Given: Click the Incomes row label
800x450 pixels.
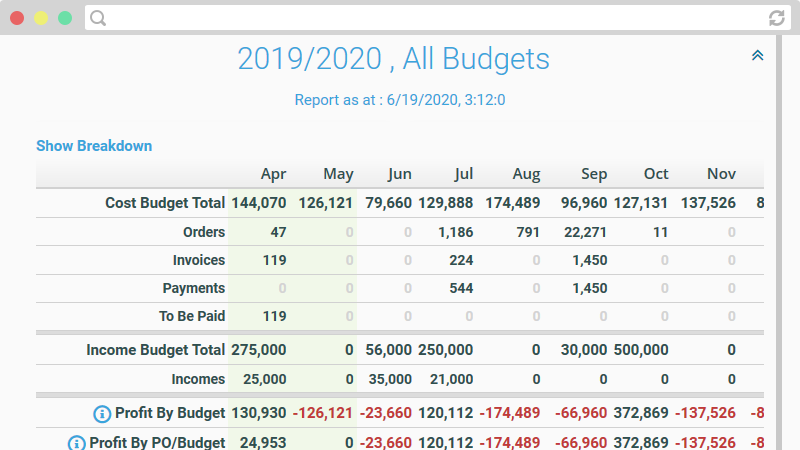Looking at the screenshot, I should (198, 379).
